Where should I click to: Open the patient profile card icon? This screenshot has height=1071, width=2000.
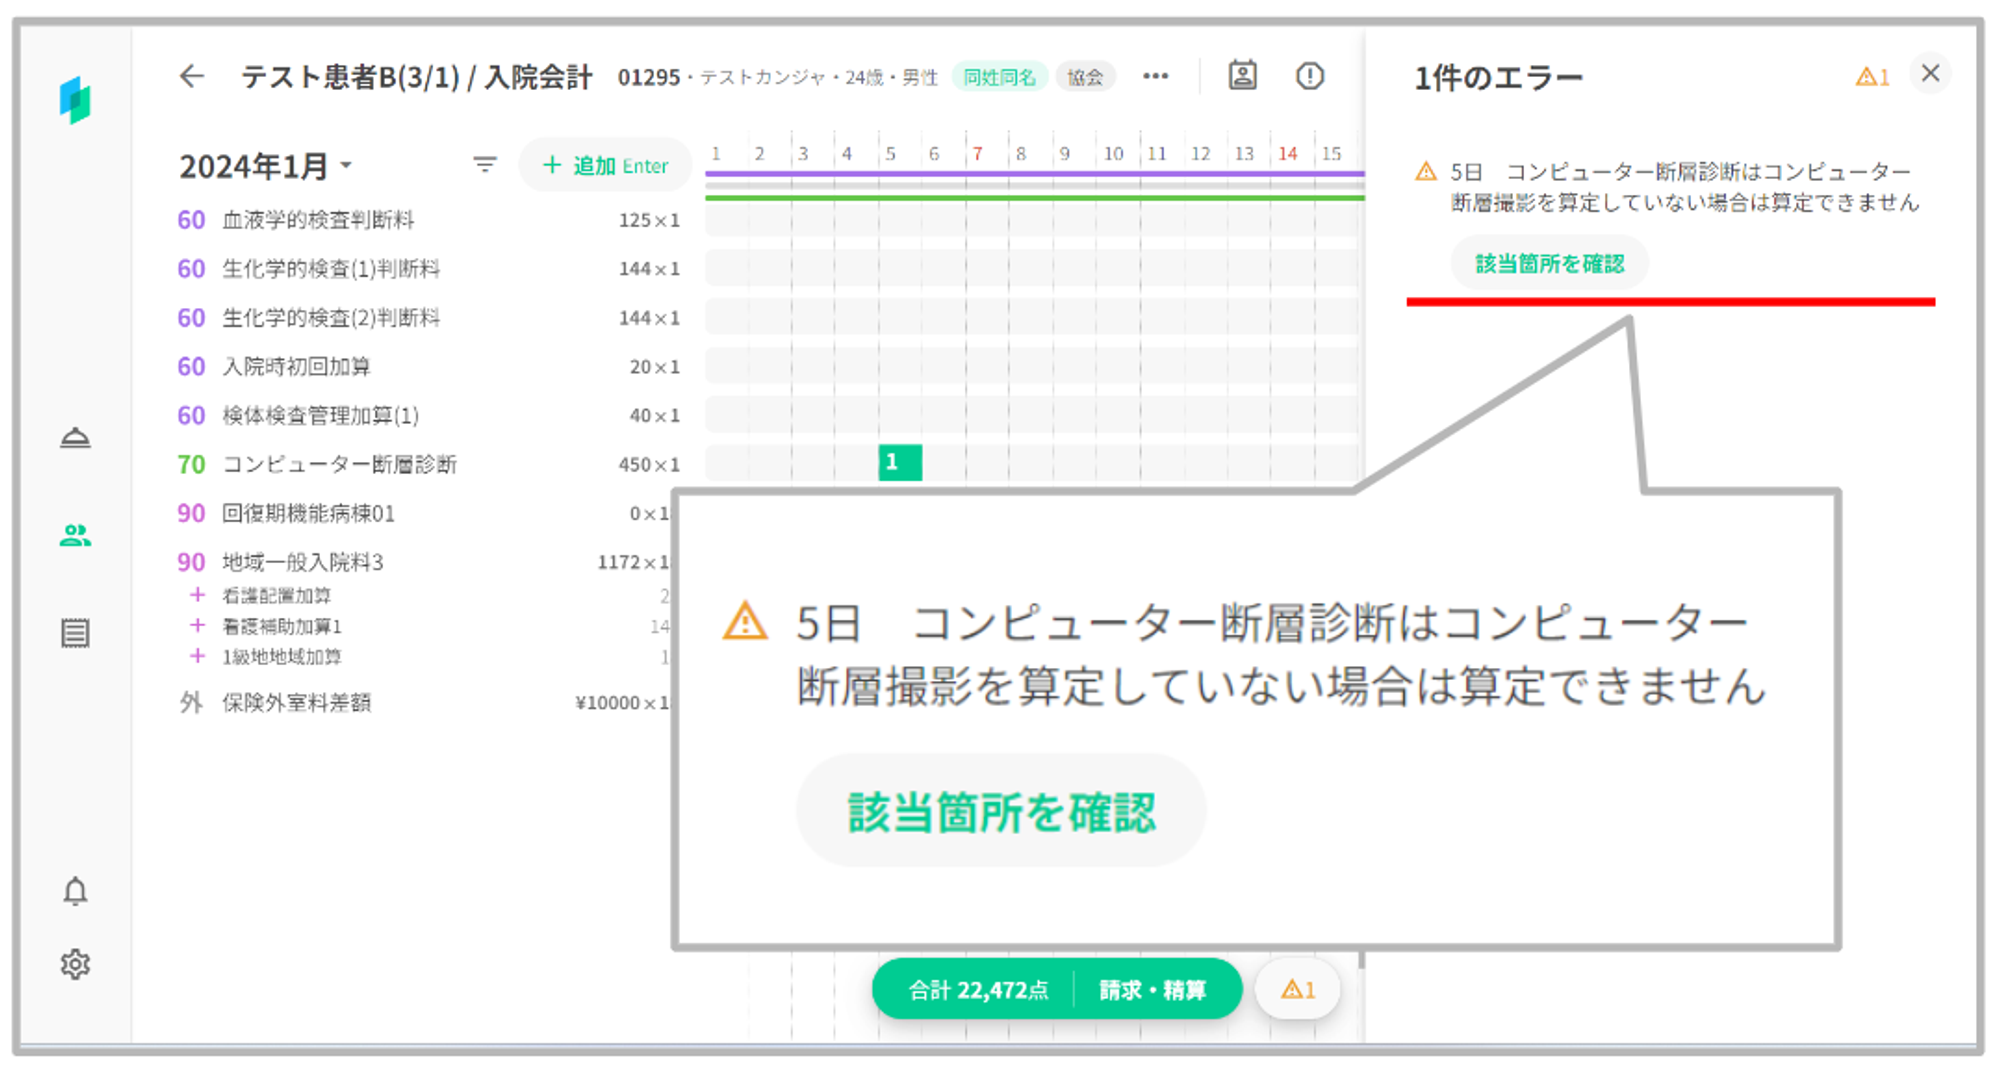click(1242, 76)
